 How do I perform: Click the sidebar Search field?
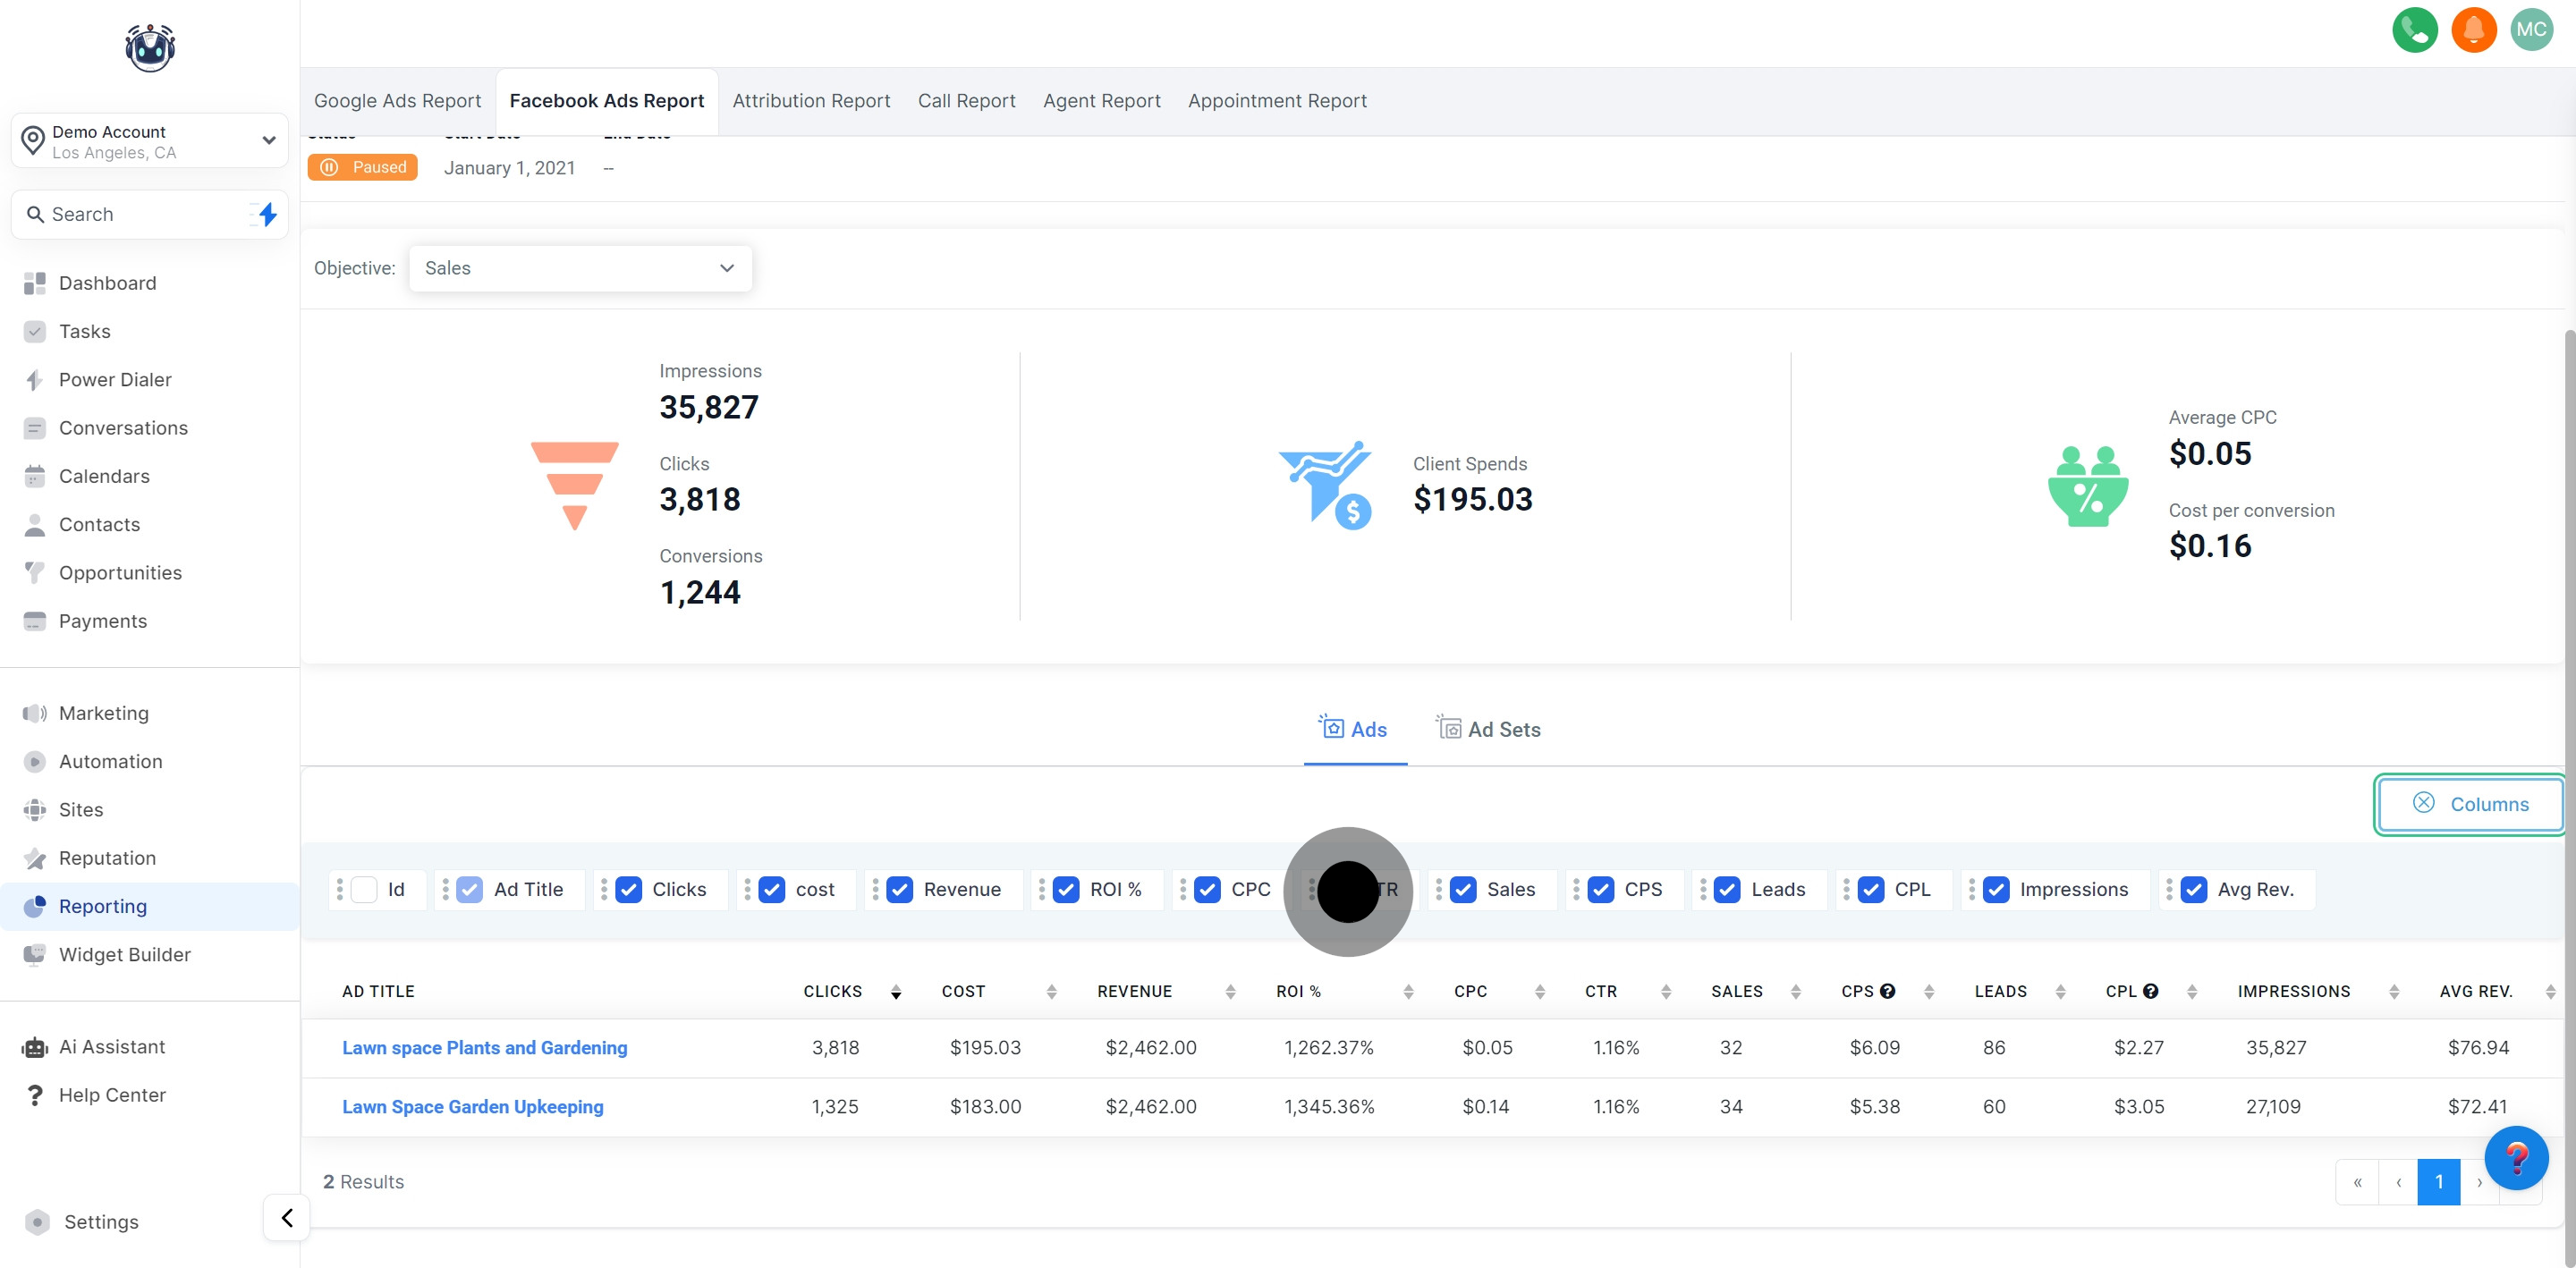coord(130,214)
